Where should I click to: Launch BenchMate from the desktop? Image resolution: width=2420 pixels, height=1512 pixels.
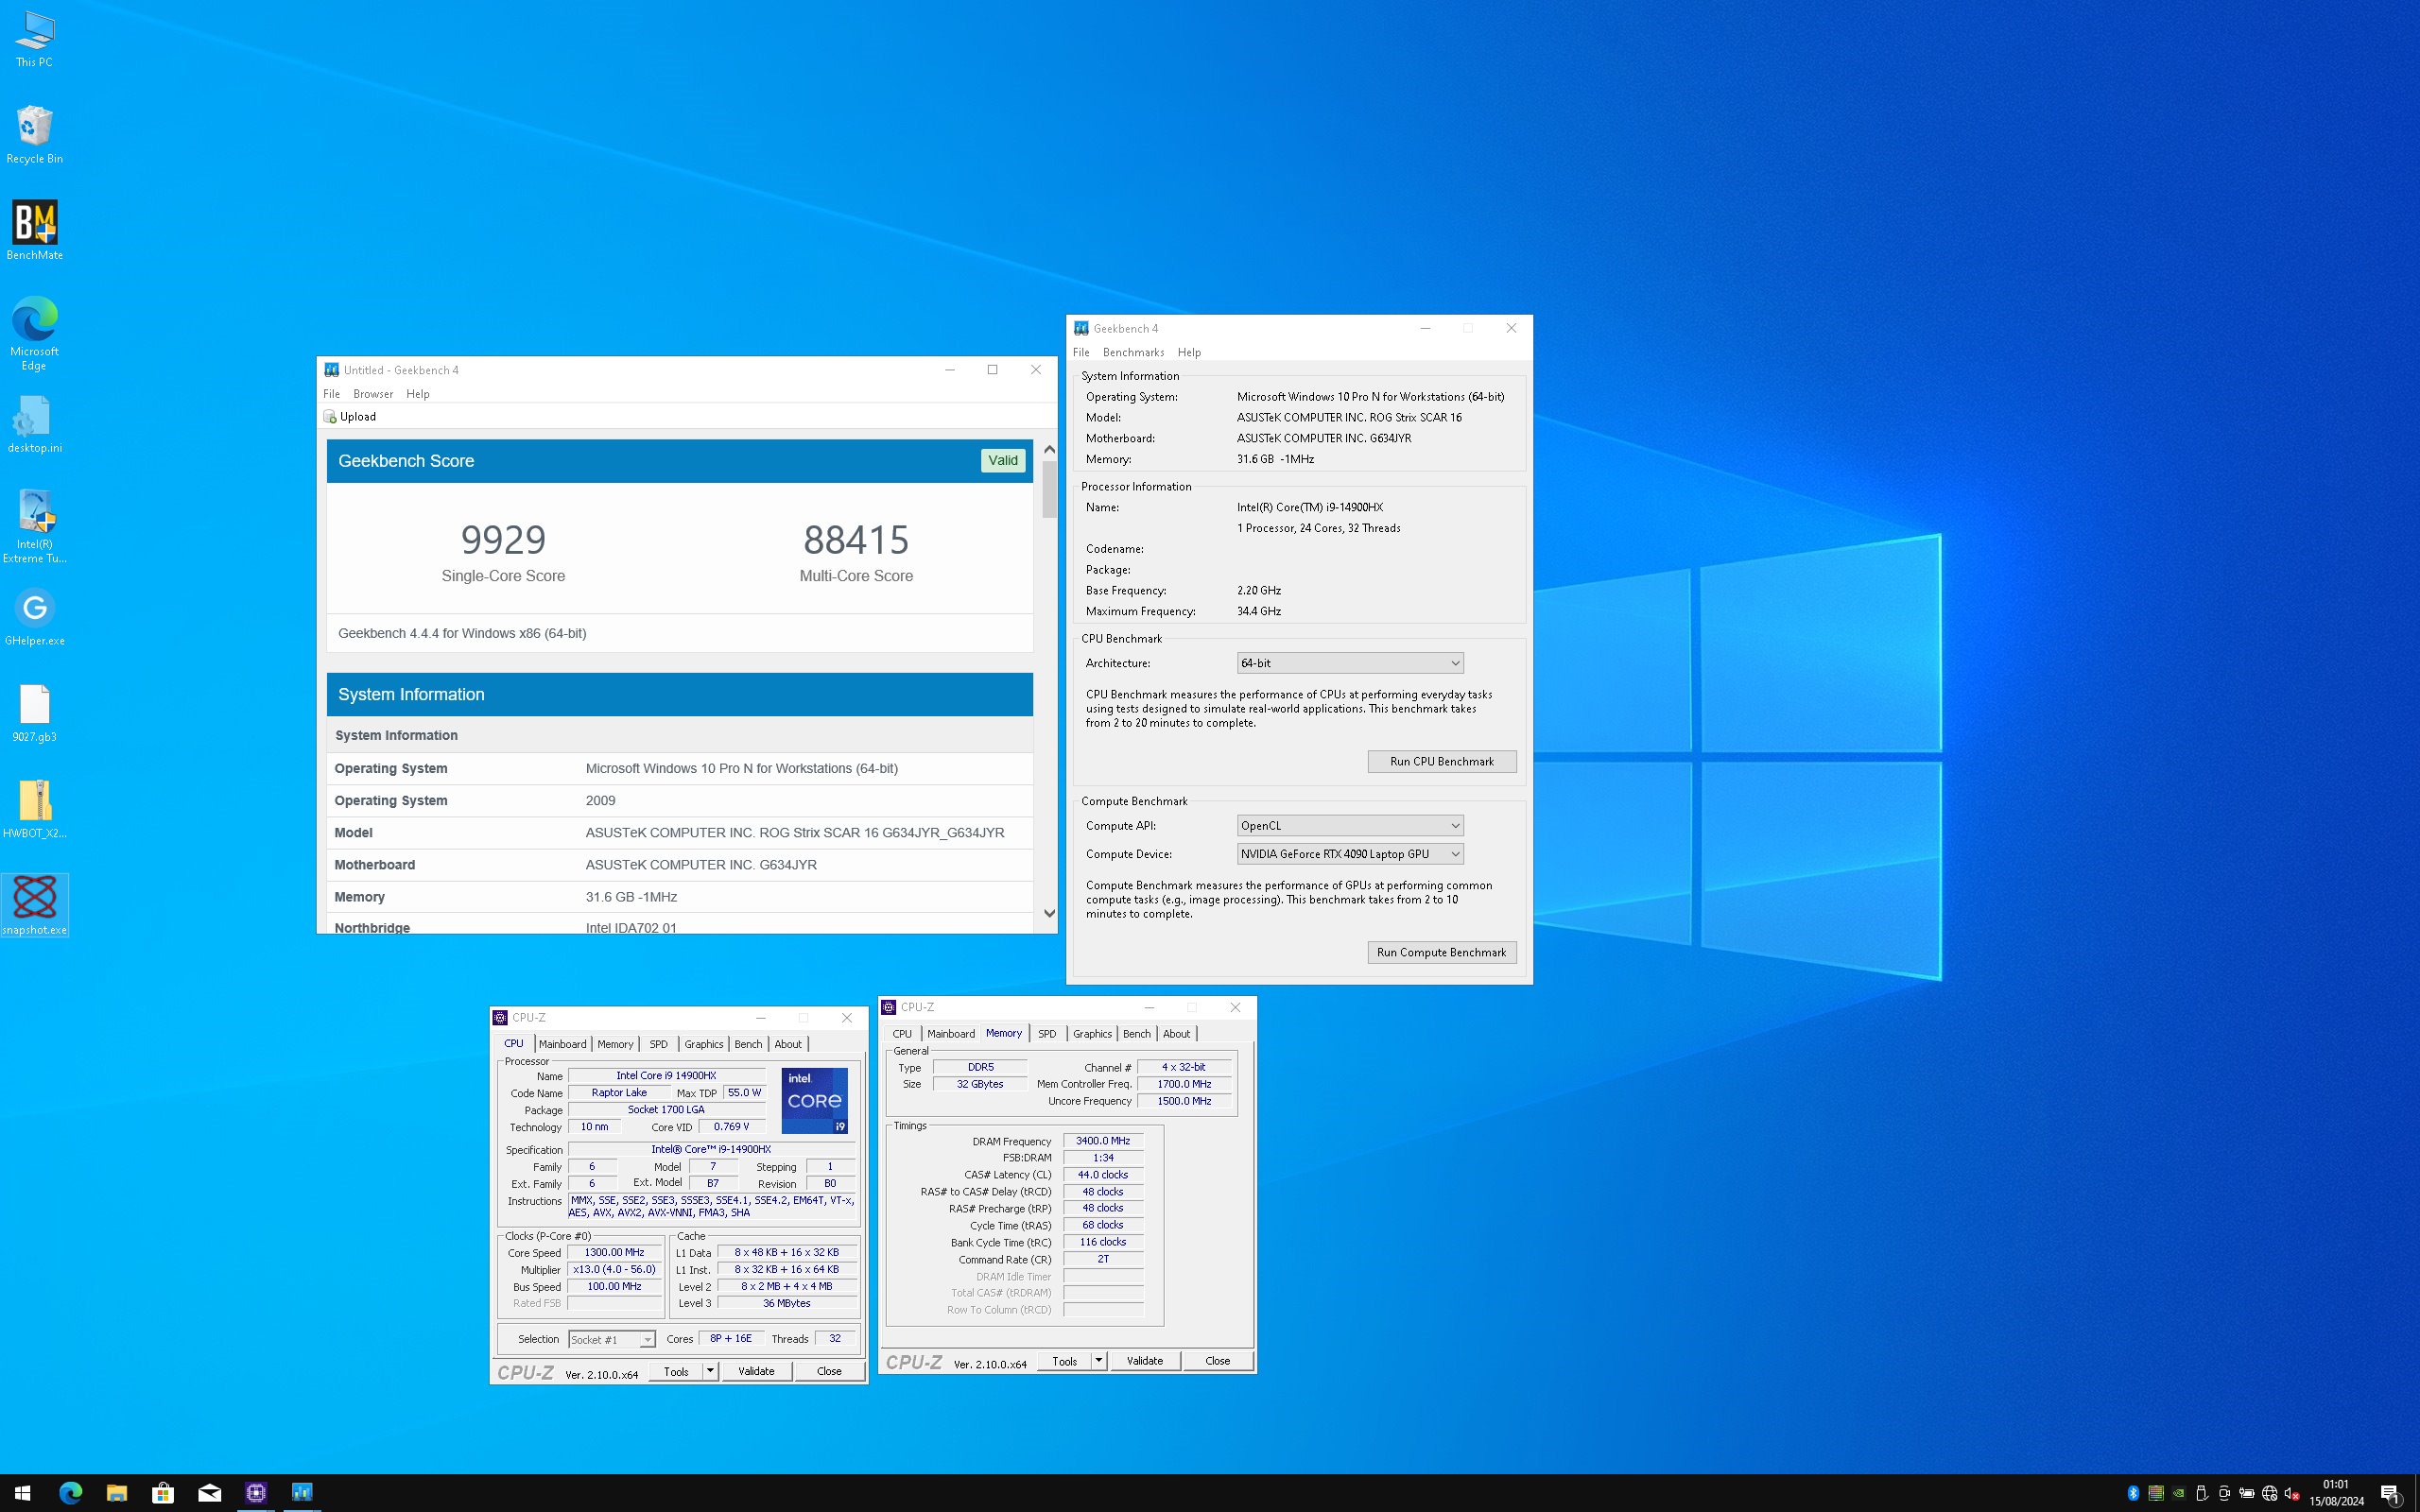[34, 231]
